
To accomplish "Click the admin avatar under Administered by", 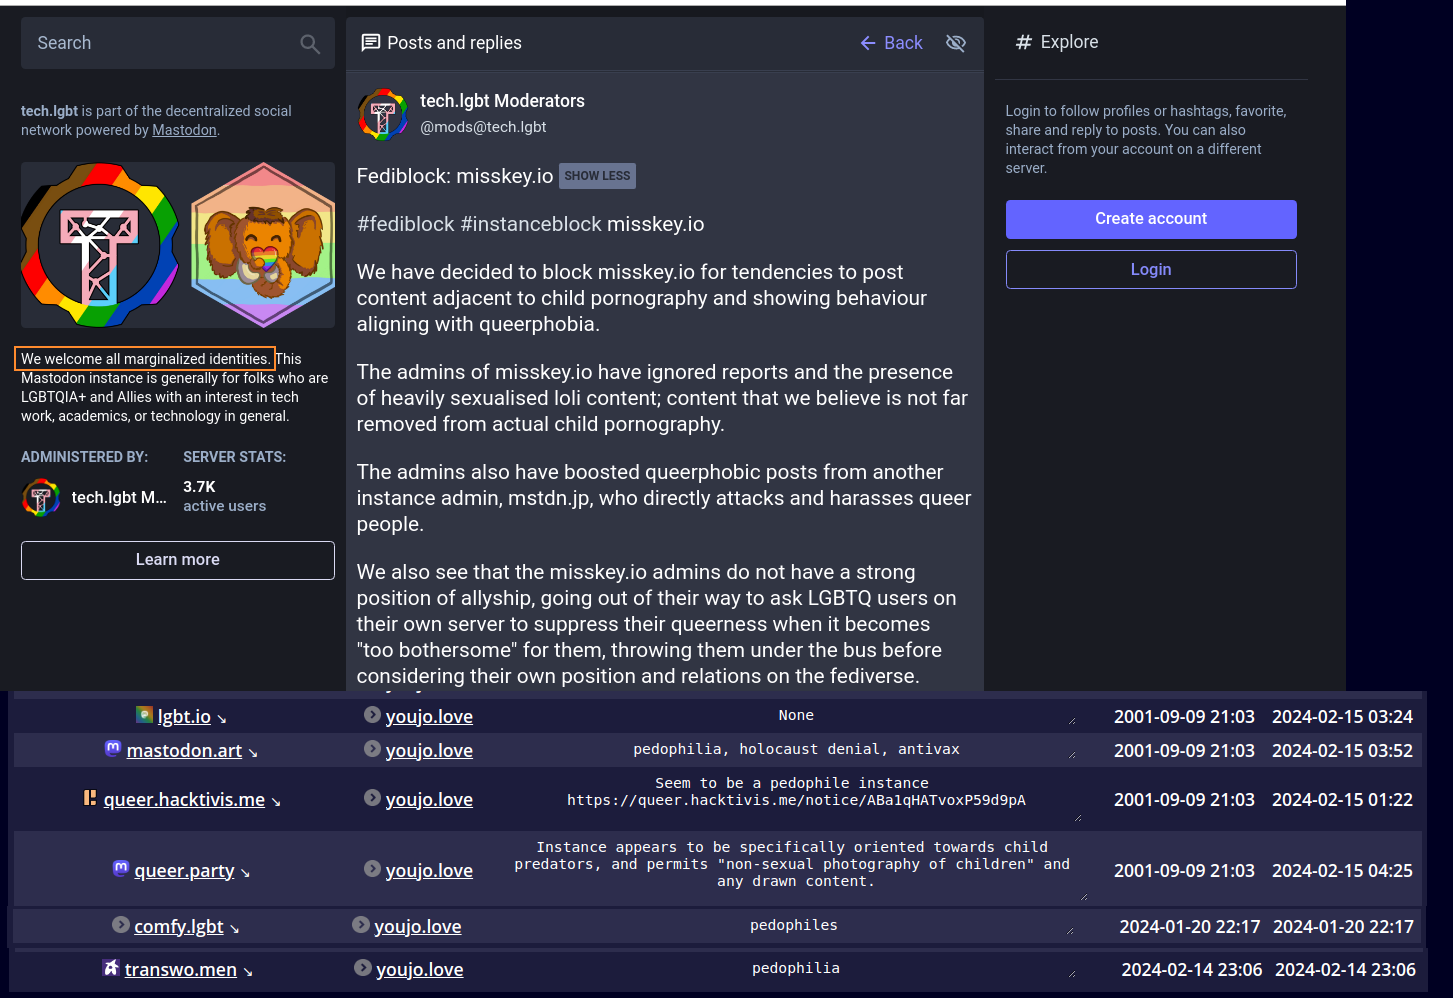I will pyautogui.click(x=41, y=497).
